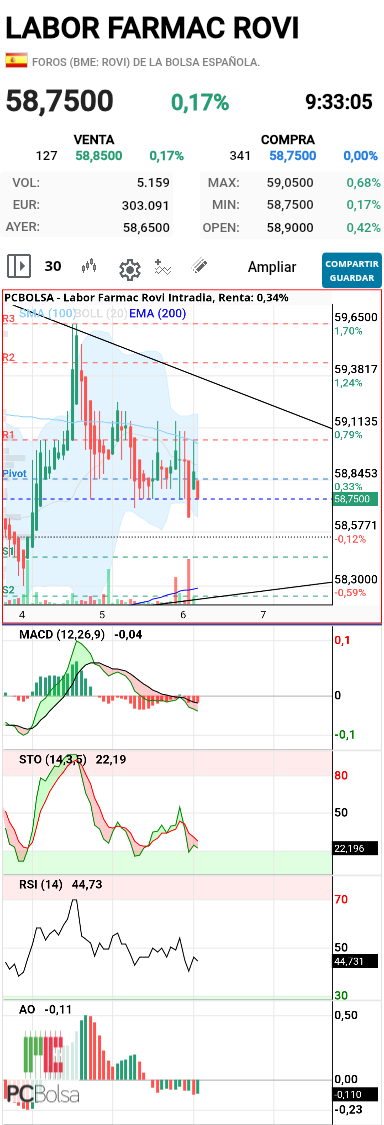
Task: Click the R1 resistance label
Action: click(9, 435)
